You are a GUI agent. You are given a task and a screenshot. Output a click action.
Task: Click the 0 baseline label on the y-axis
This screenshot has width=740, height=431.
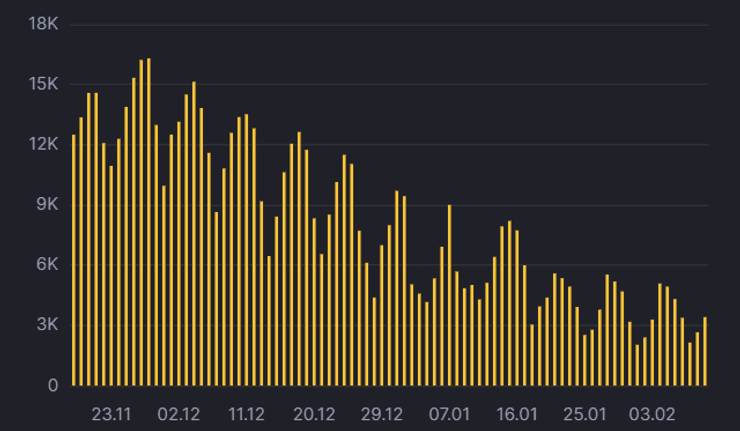click(x=53, y=385)
